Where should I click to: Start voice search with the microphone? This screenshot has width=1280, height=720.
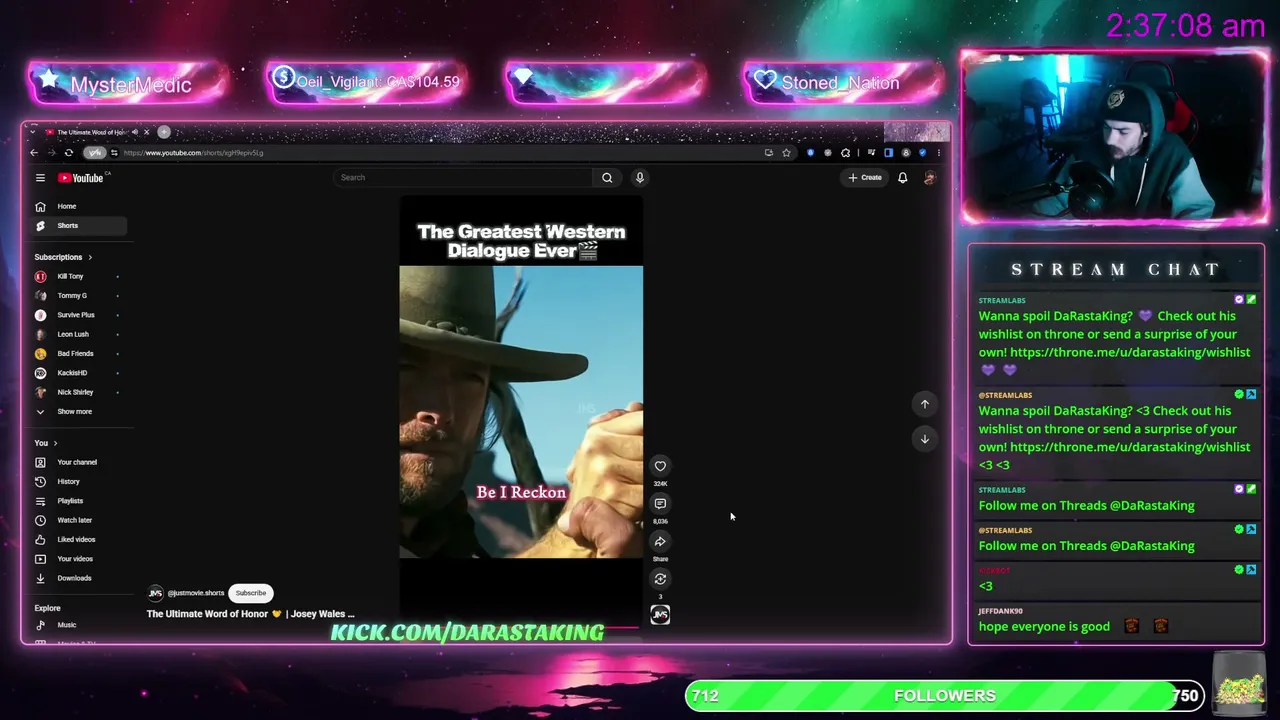[x=640, y=178]
